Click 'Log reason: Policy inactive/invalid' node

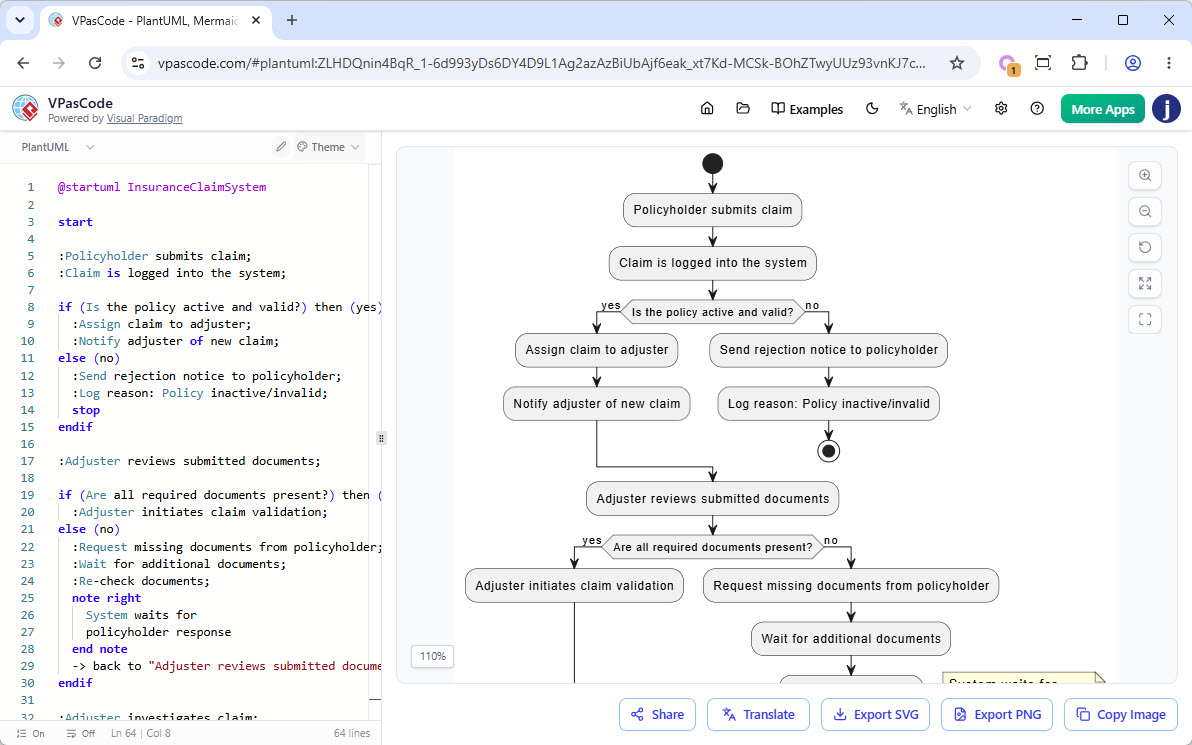(829, 404)
